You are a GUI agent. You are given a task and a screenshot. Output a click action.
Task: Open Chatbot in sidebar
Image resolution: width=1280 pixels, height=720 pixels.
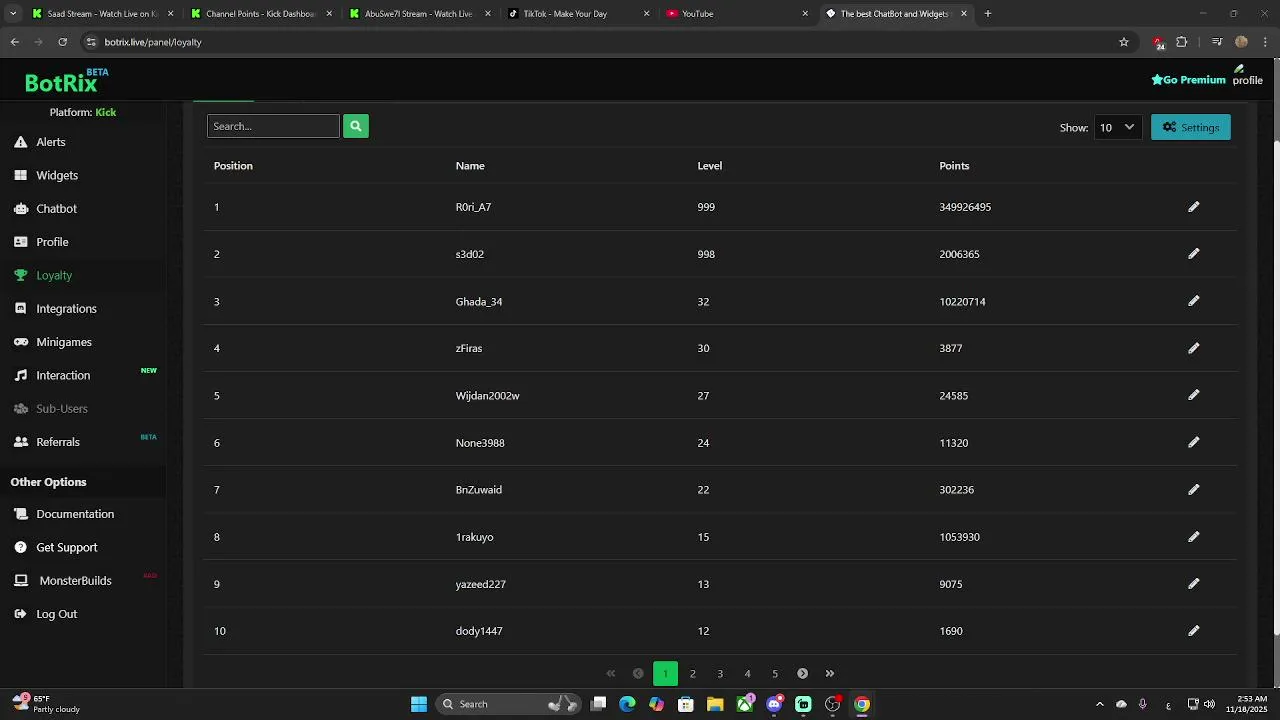(56, 209)
